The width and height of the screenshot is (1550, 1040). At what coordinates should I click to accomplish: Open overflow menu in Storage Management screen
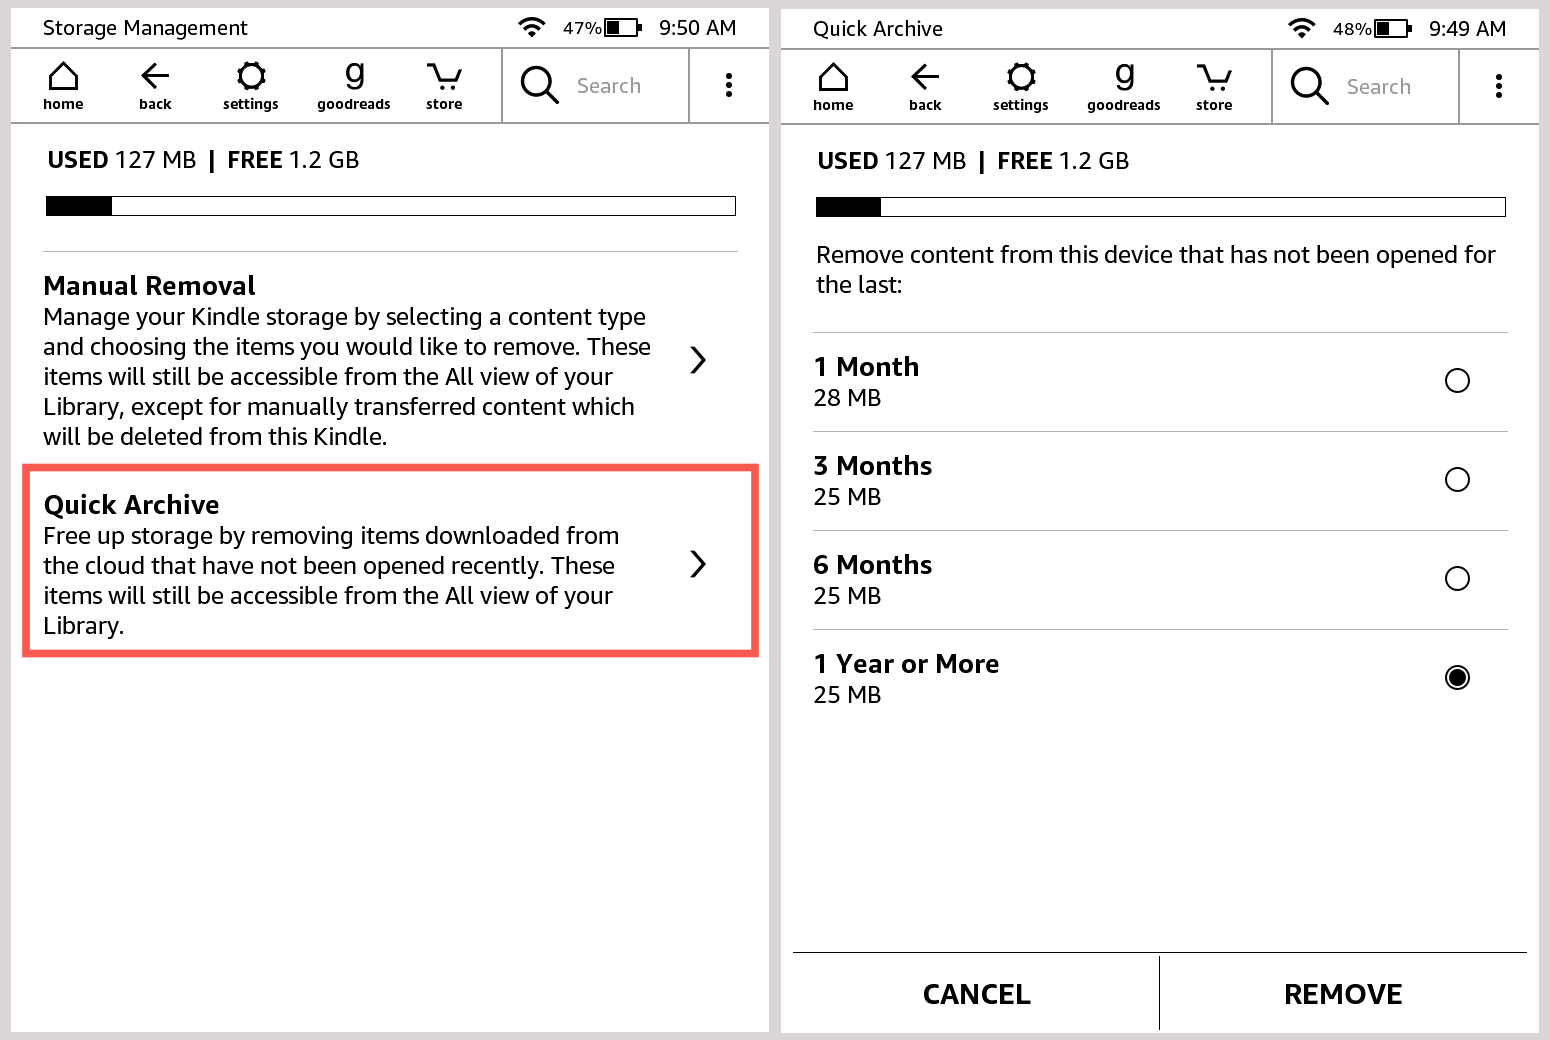[x=729, y=85]
